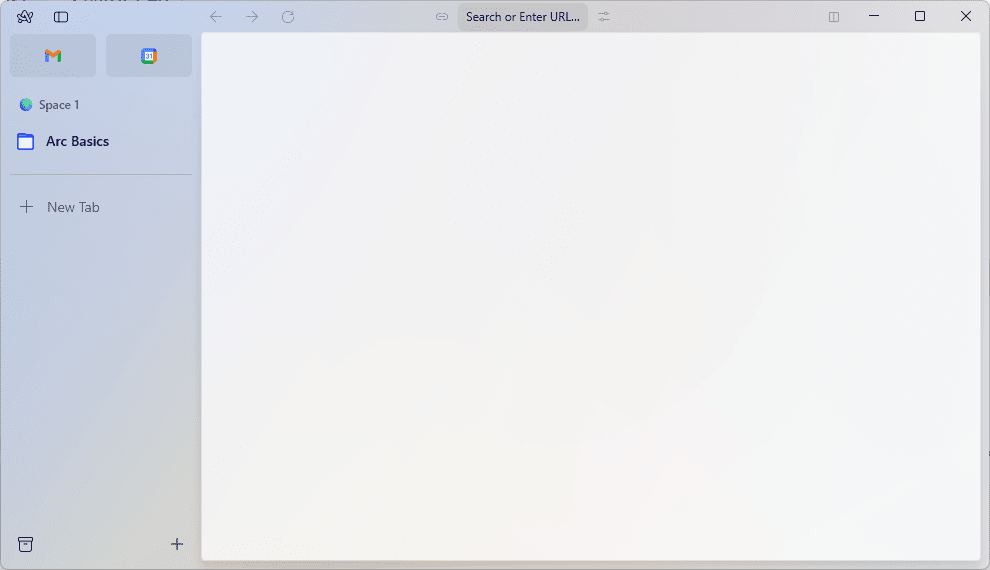
Task: Open the archived tabs icon
Action: (26, 544)
